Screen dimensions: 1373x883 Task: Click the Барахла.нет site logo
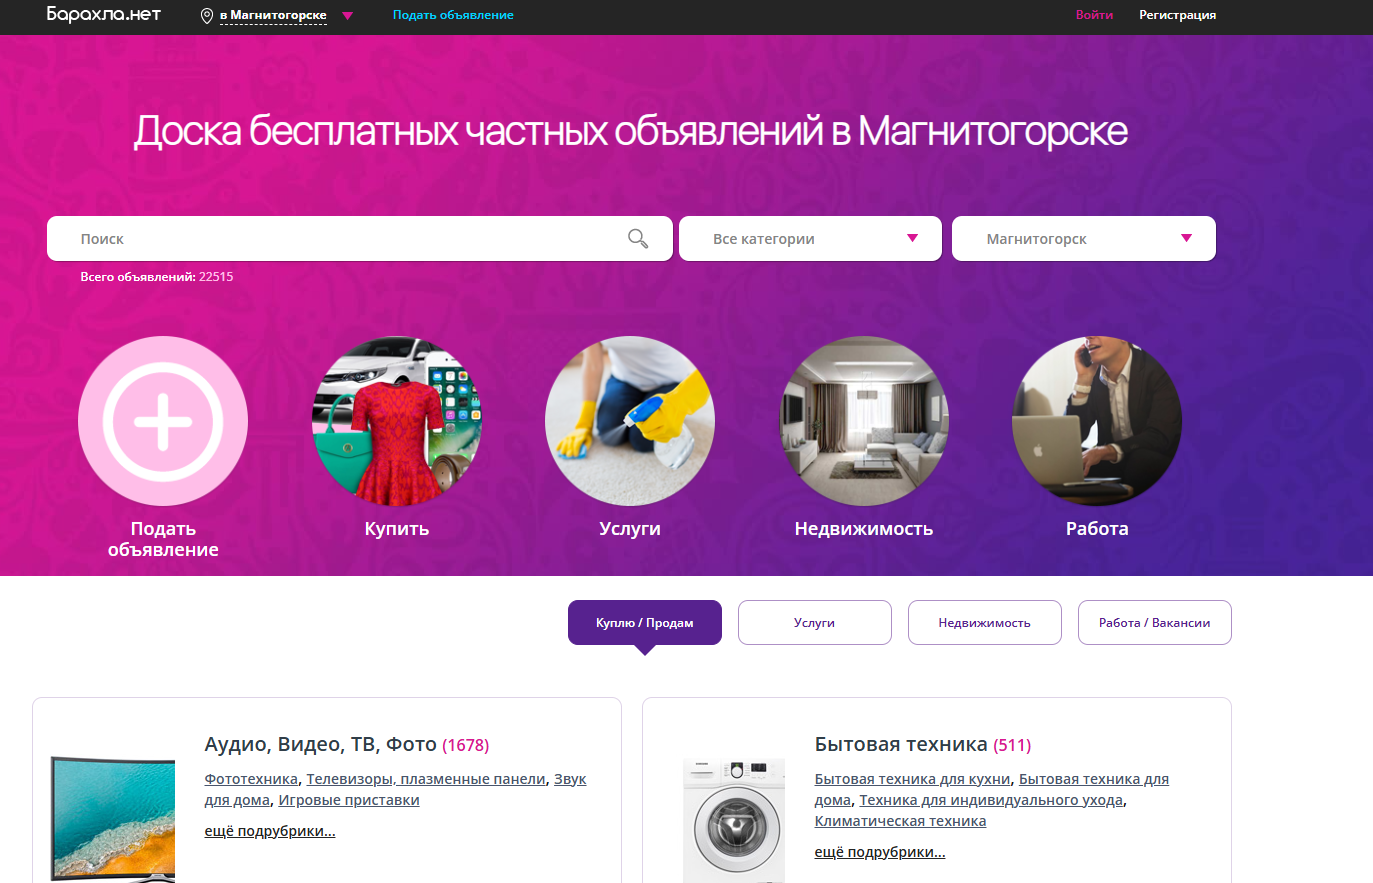coord(104,15)
